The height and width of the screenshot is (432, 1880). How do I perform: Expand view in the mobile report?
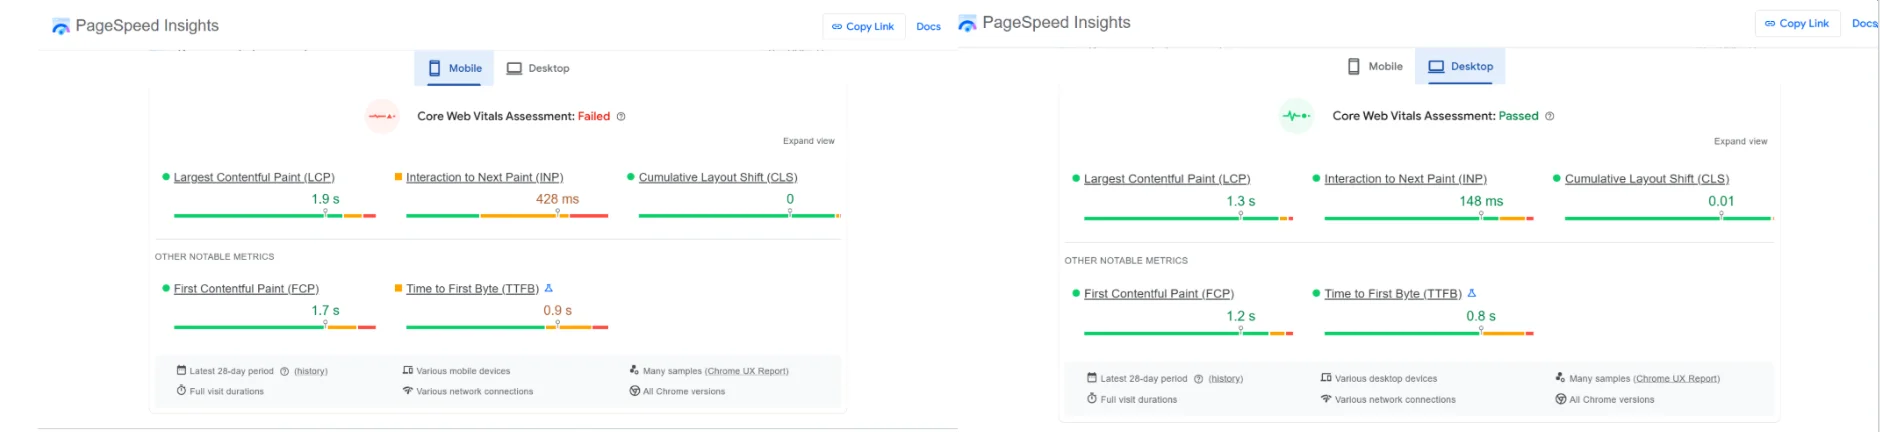click(x=808, y=141)
